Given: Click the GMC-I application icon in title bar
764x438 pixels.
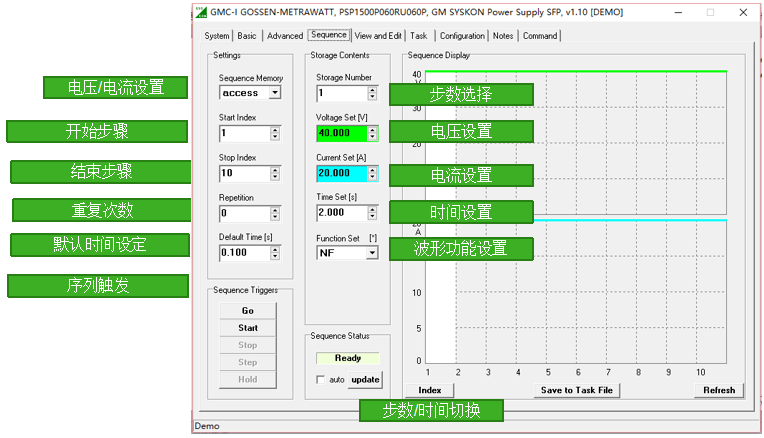Looking at the screenshot, I should tap(200, 12).
